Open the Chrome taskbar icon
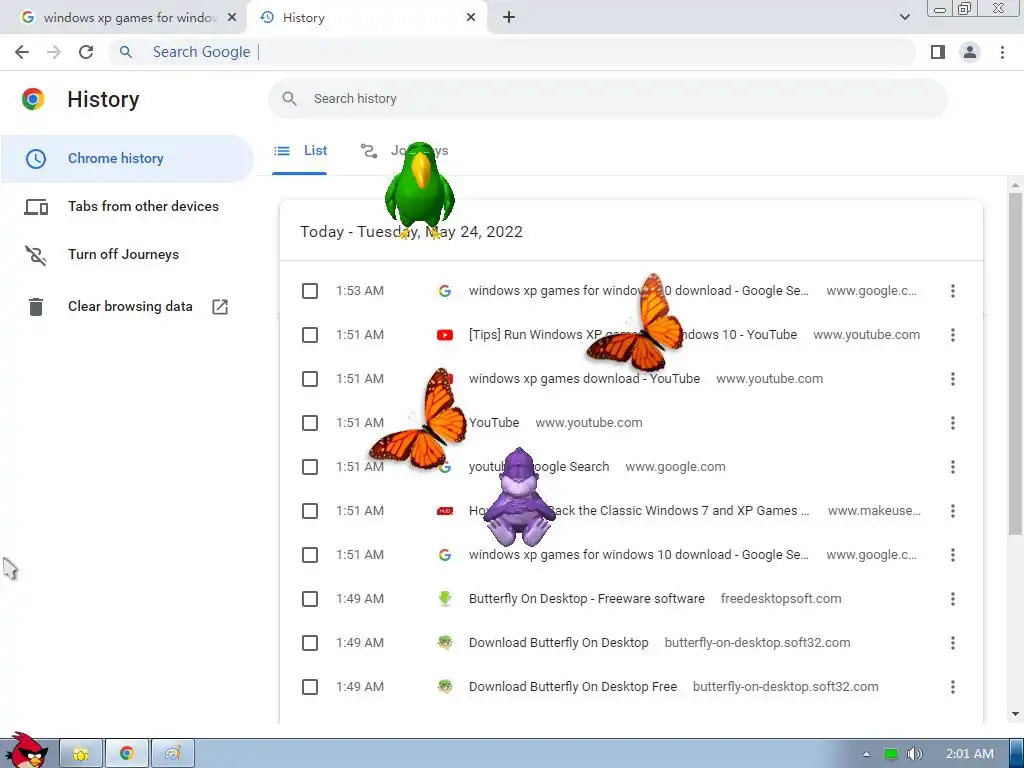Screen dimensions: 1024x768 (x=127, y=754)
